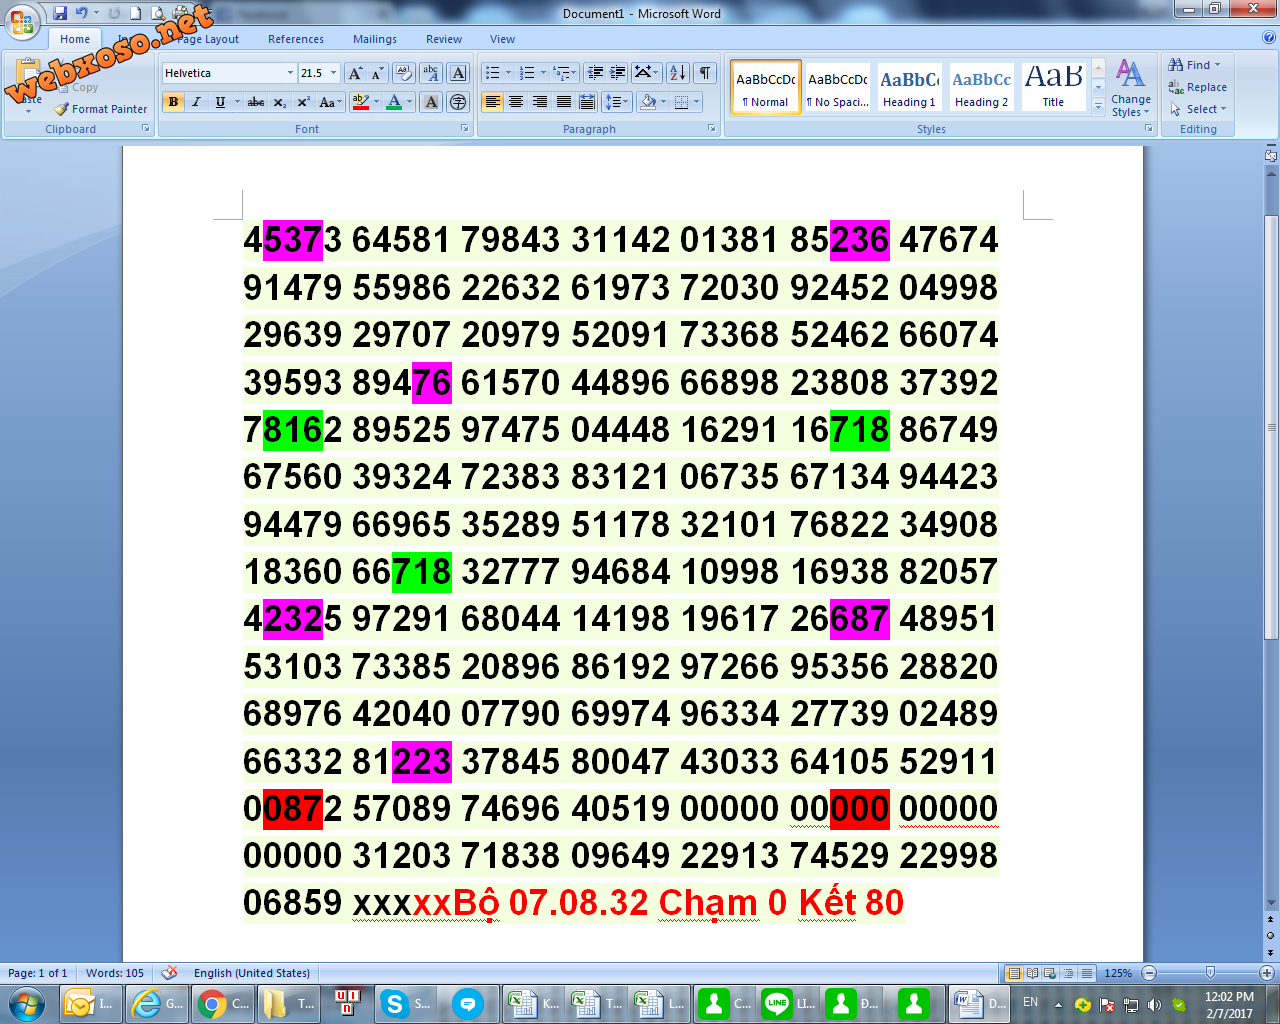
Task: Open the Home ribbon tab
Action: point(75,39)
